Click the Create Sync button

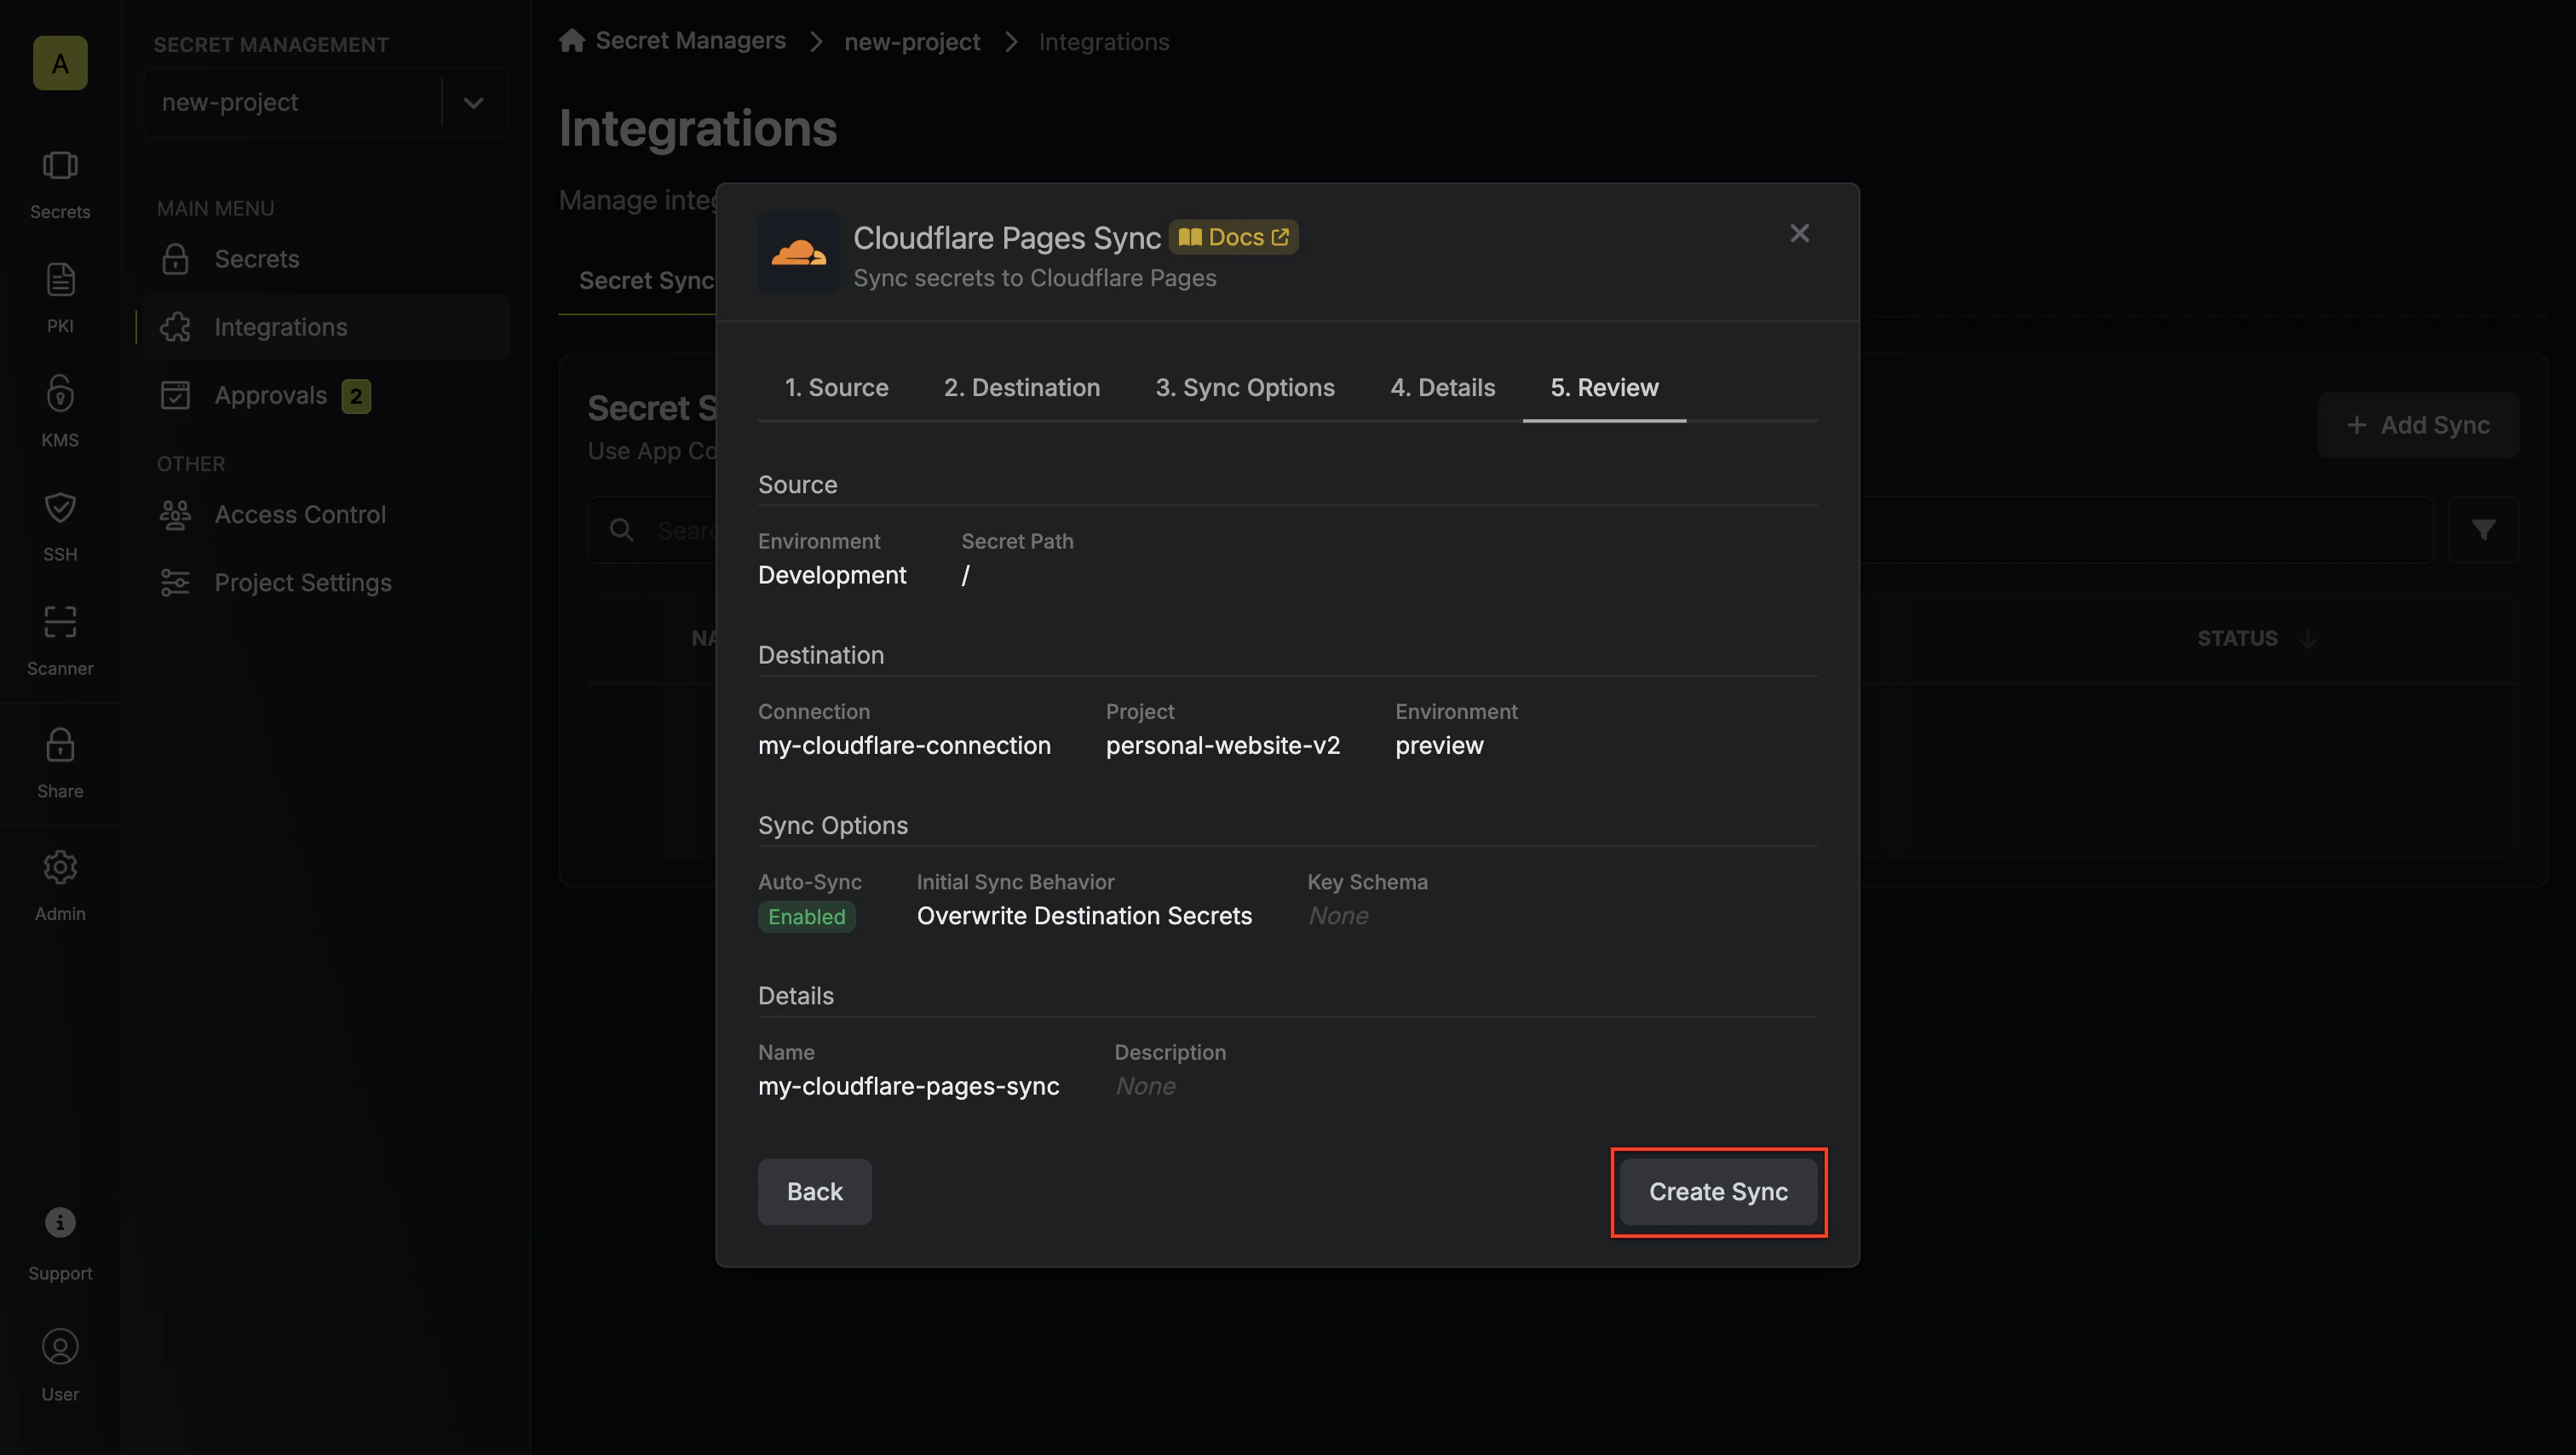point(1718,1191)
